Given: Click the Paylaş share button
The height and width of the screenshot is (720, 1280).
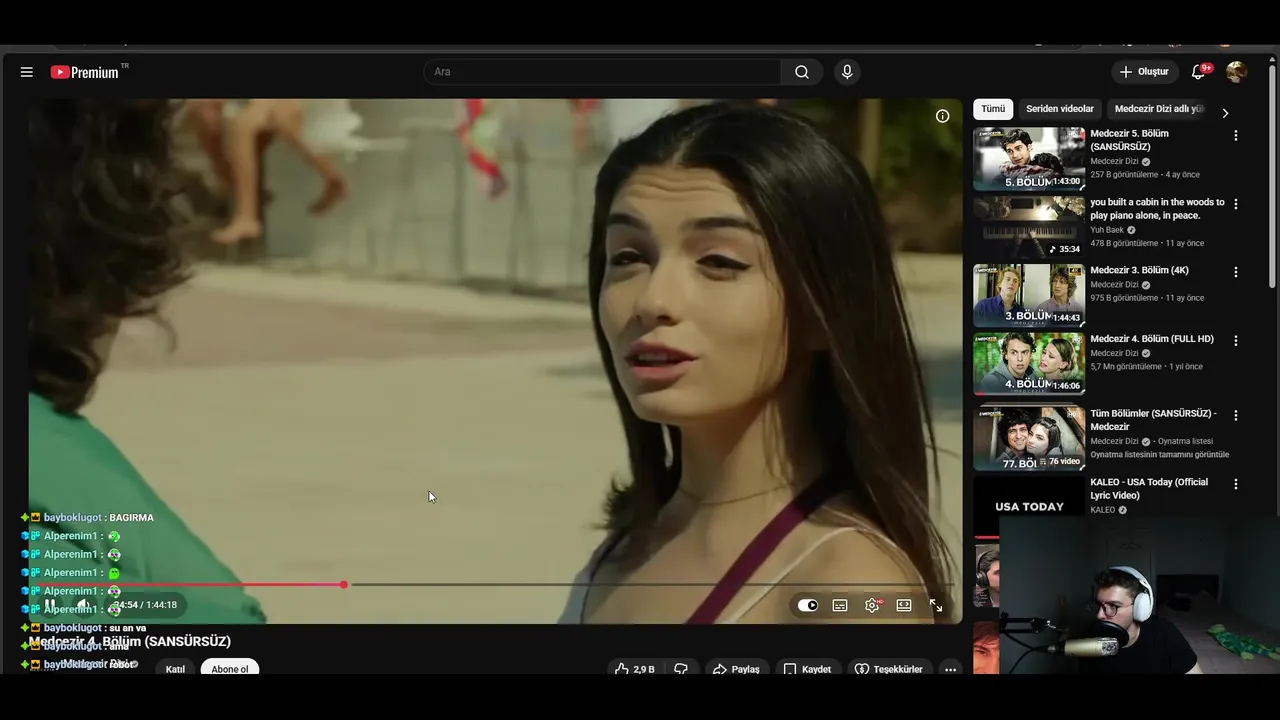Looking at the screenshot, I should [x=736, y=669].
